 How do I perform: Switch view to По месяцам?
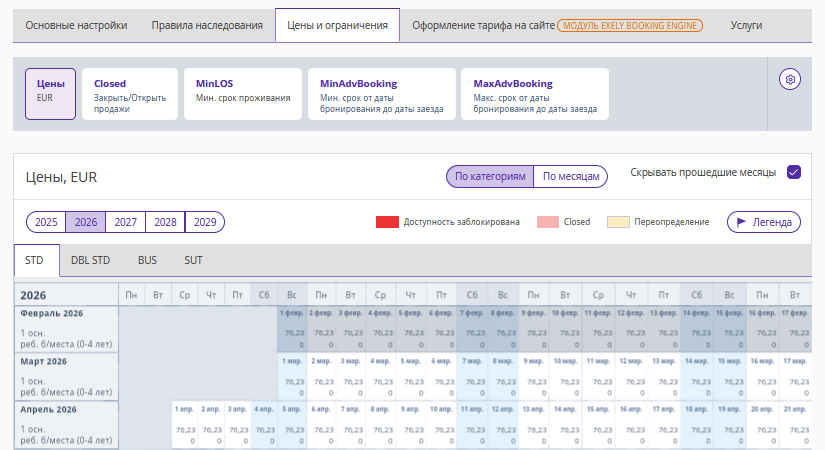[x=570, y=176]
